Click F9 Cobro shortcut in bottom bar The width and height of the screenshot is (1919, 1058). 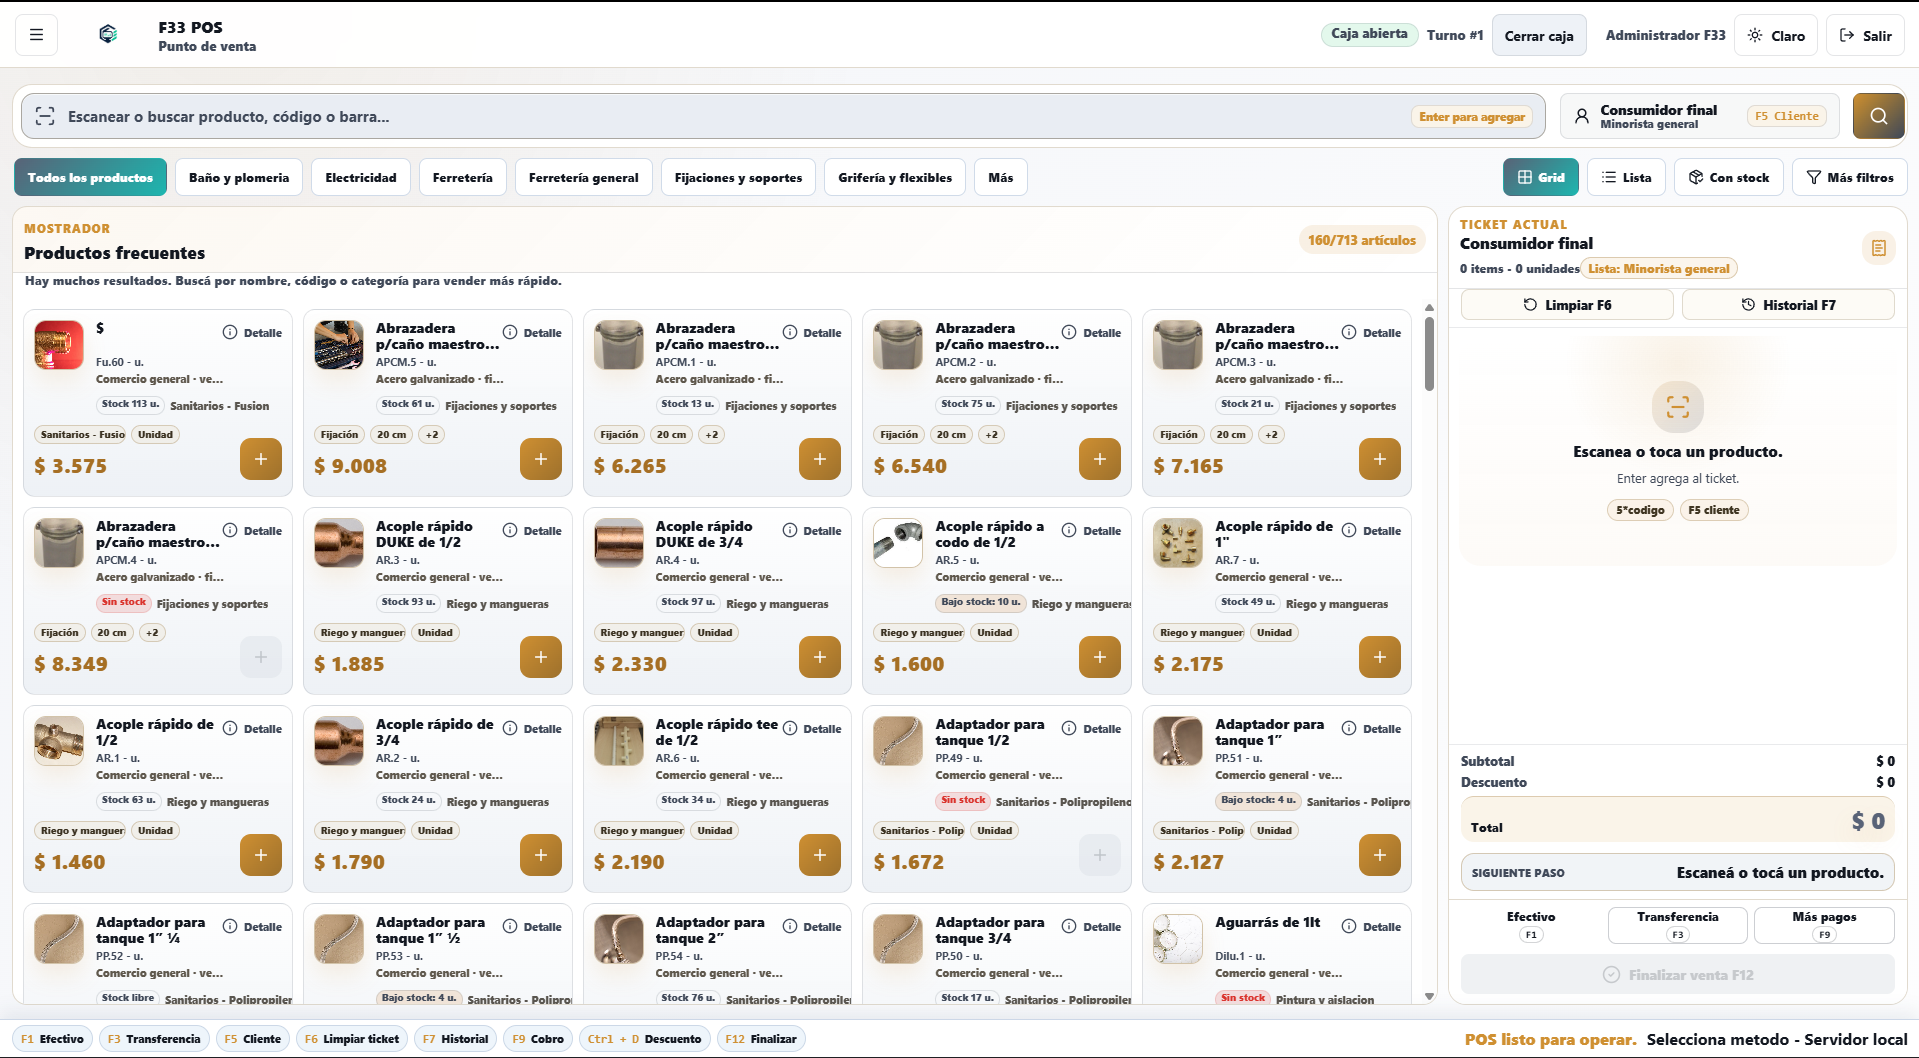pos(538,1039)
